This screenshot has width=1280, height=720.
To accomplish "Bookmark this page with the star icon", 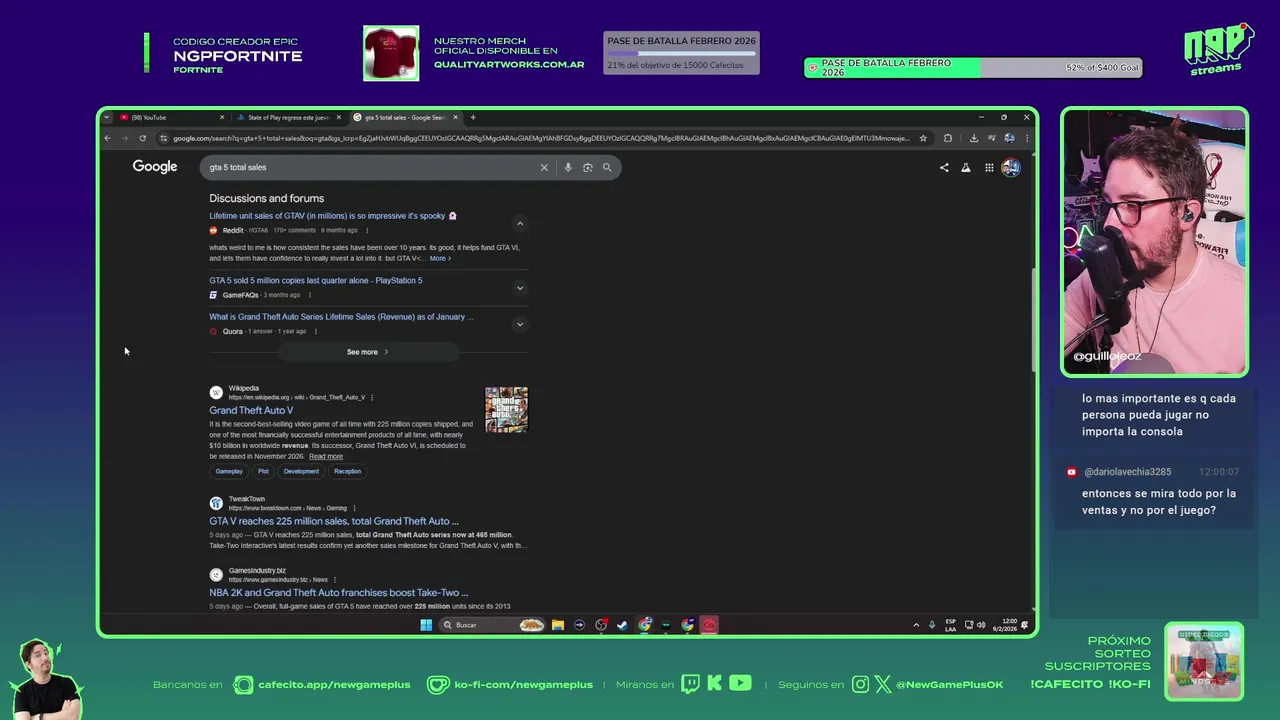I will coord(923,138).
